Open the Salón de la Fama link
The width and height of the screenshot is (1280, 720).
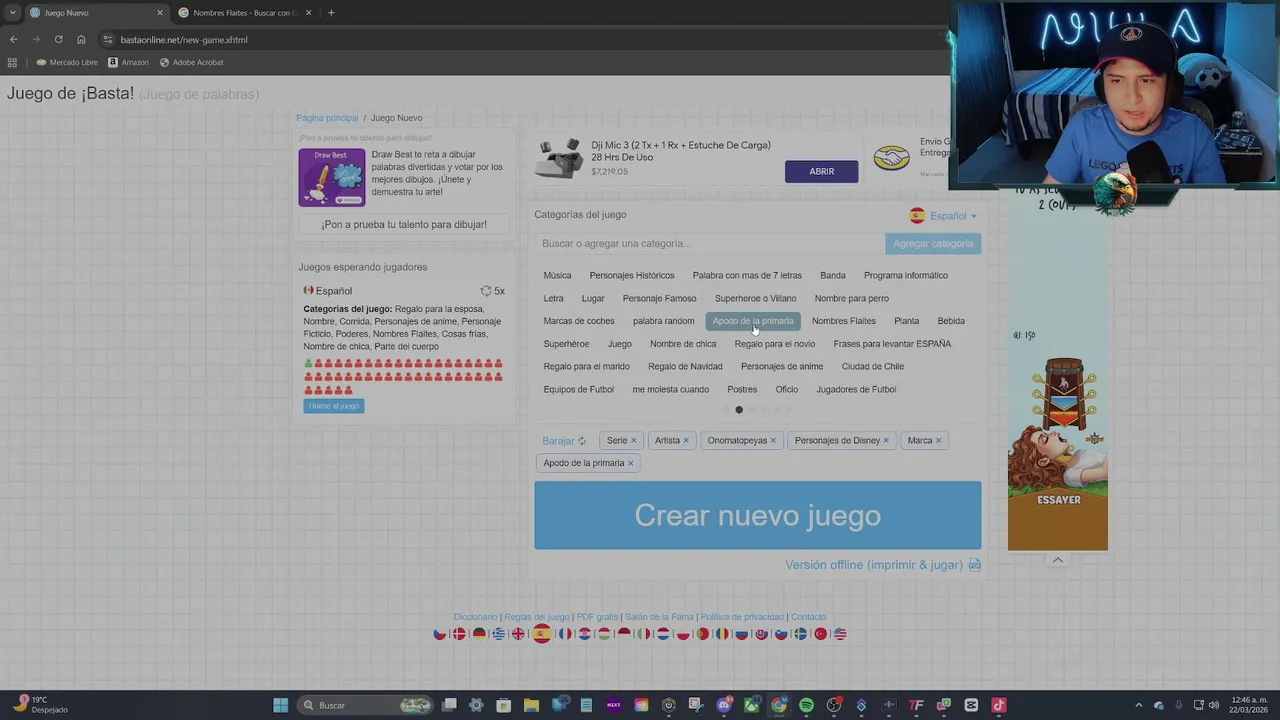(x=659, y=617)
